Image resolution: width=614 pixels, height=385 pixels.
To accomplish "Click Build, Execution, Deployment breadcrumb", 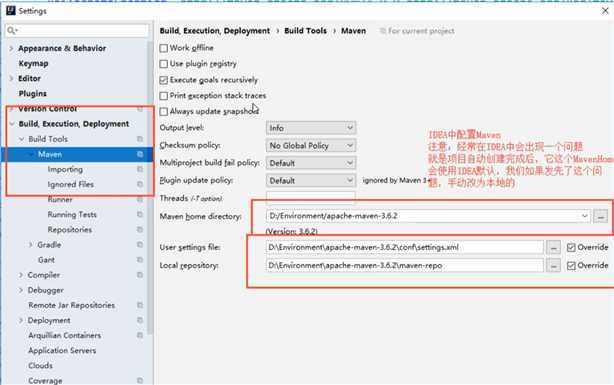I will (215, 31).
